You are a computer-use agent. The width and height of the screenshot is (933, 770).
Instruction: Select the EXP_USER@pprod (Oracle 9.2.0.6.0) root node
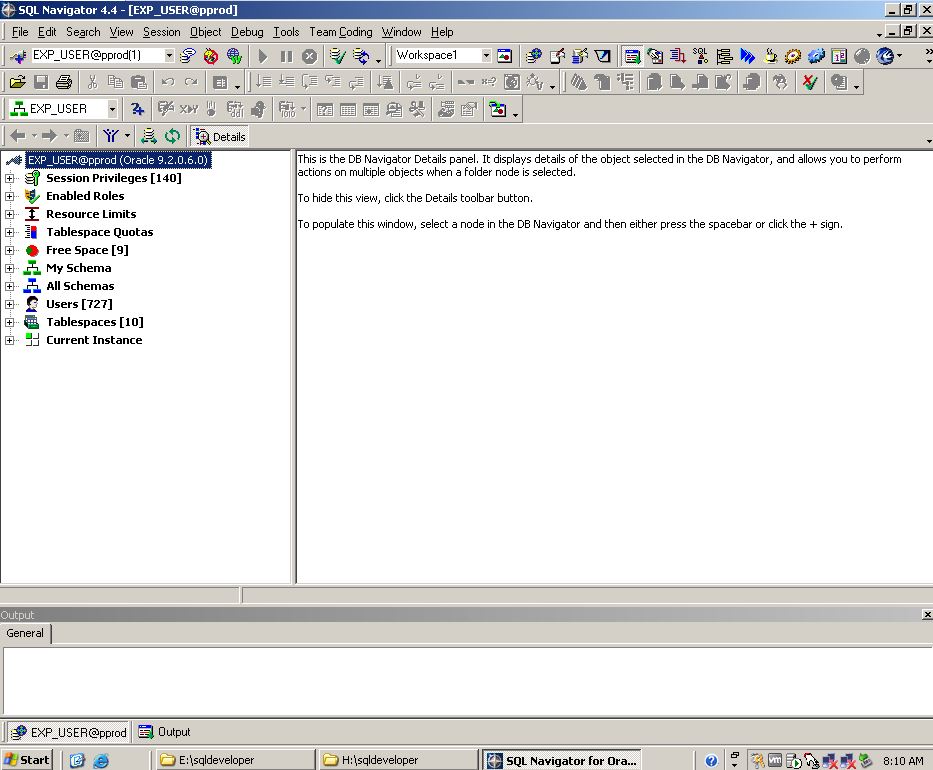pos(118,160)
